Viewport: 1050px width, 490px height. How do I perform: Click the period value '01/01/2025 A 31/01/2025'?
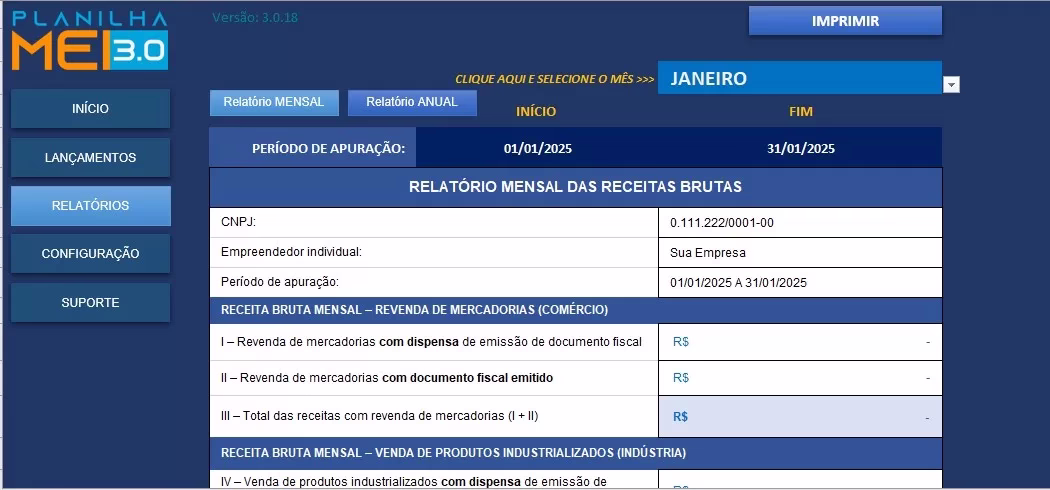800,283
